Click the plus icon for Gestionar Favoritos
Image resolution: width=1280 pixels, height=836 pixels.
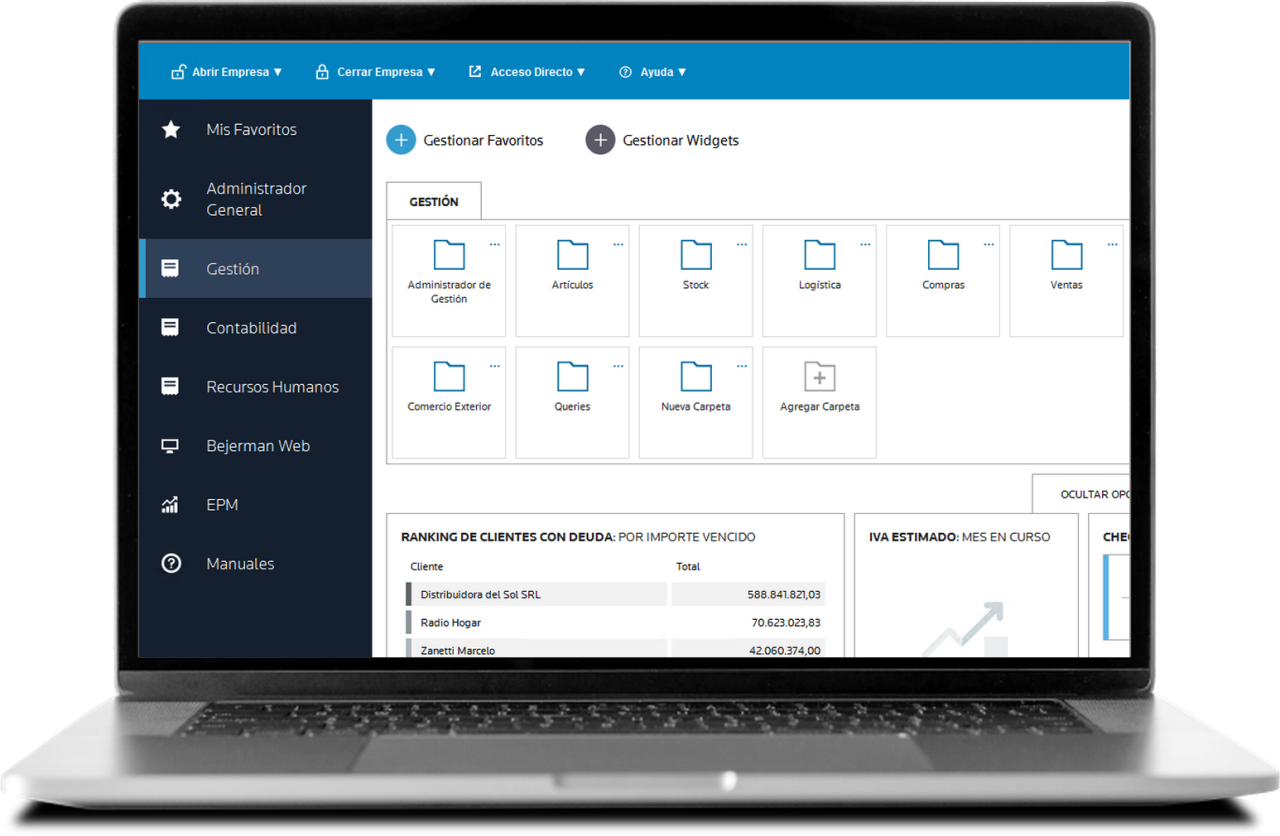tap(401, 141)
